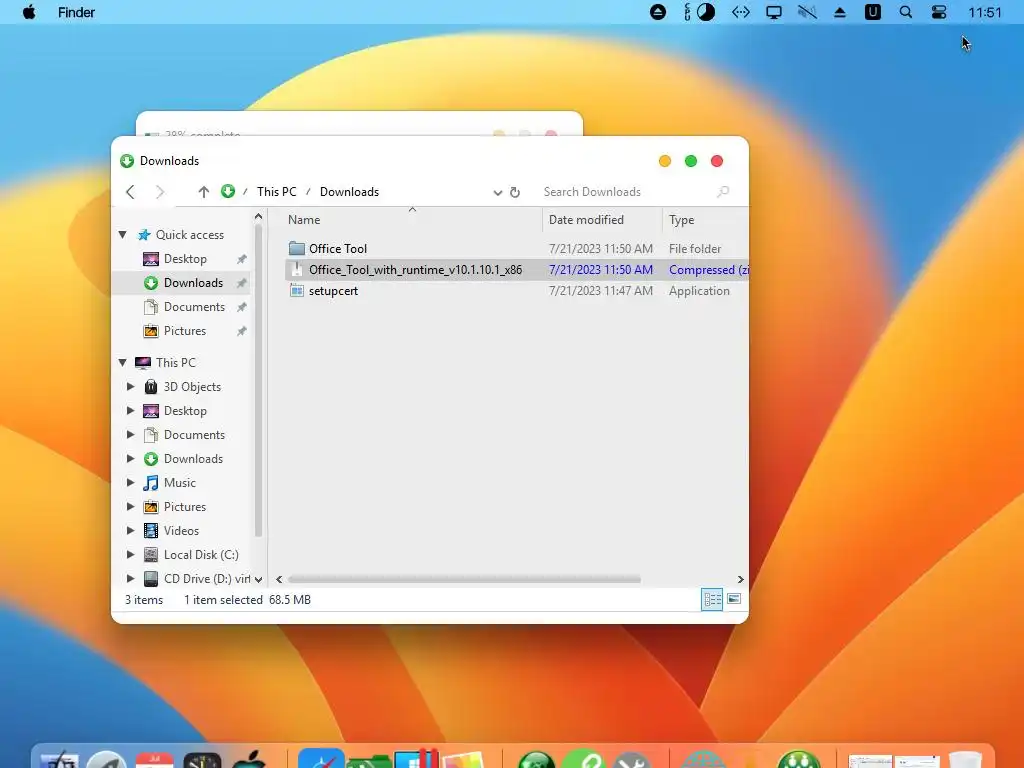Screen dimensions: 1024x768
Task: Select the Office Tool folder icon
Action: point(297,248)
